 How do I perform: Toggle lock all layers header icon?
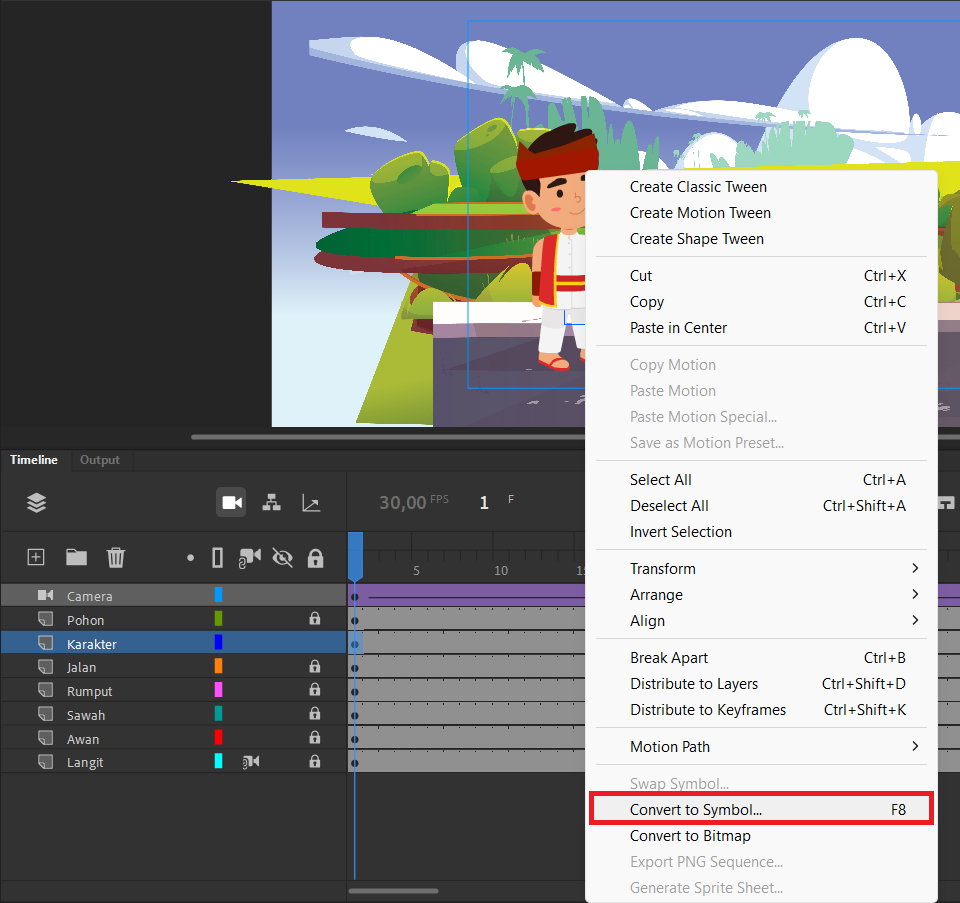point(315,558)
